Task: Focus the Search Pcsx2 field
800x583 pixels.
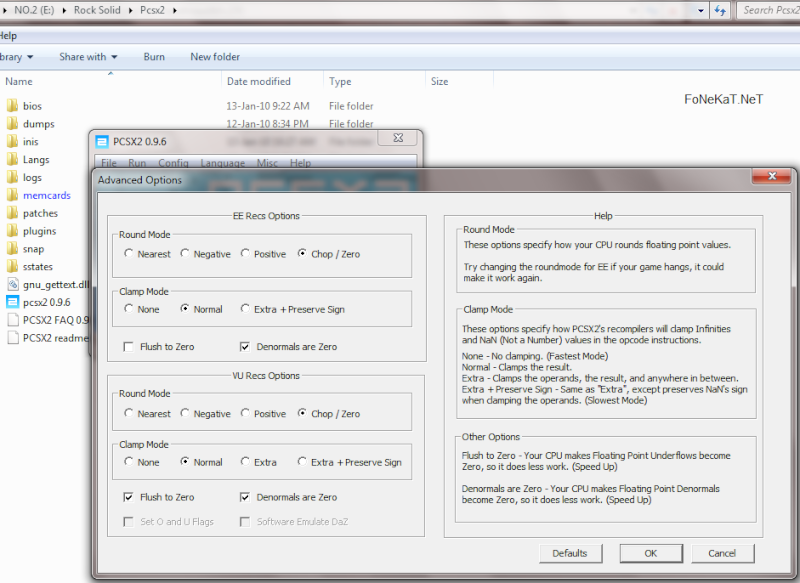Action: 769,10
